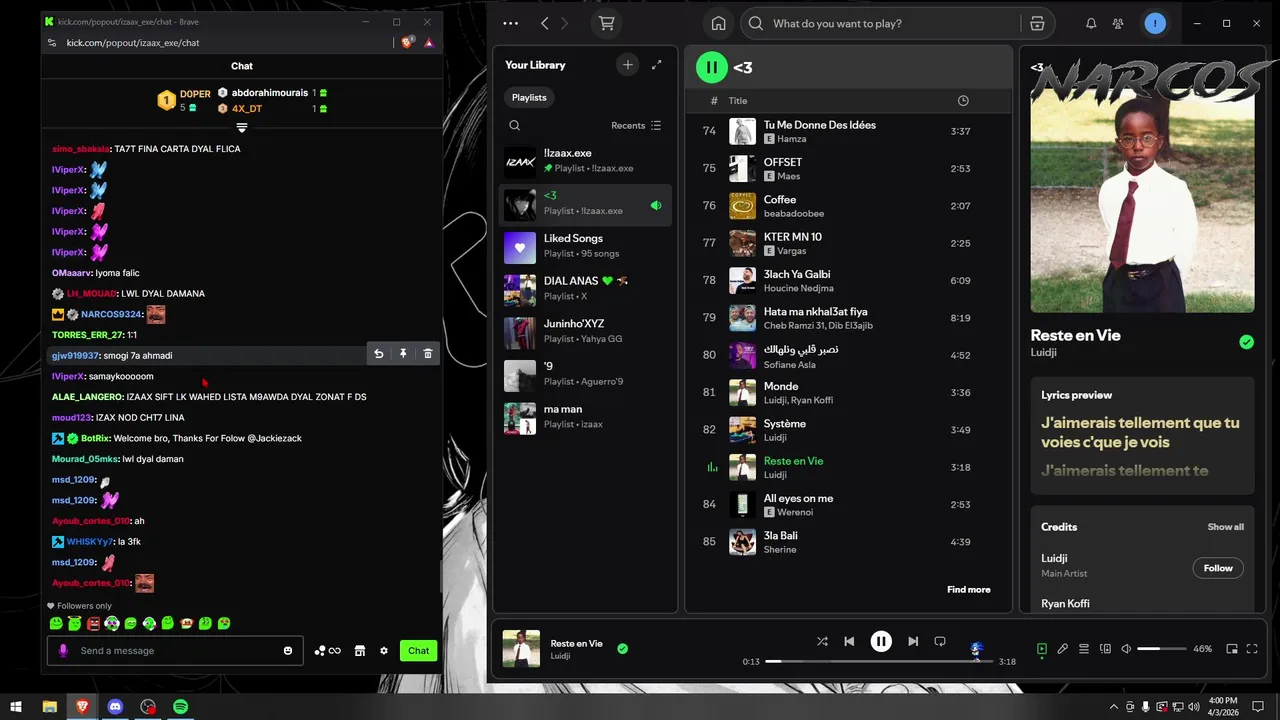Open the Spotify shopping cart icon
Viewport: 1280px width, 720px height.
(x=606, y=23)
